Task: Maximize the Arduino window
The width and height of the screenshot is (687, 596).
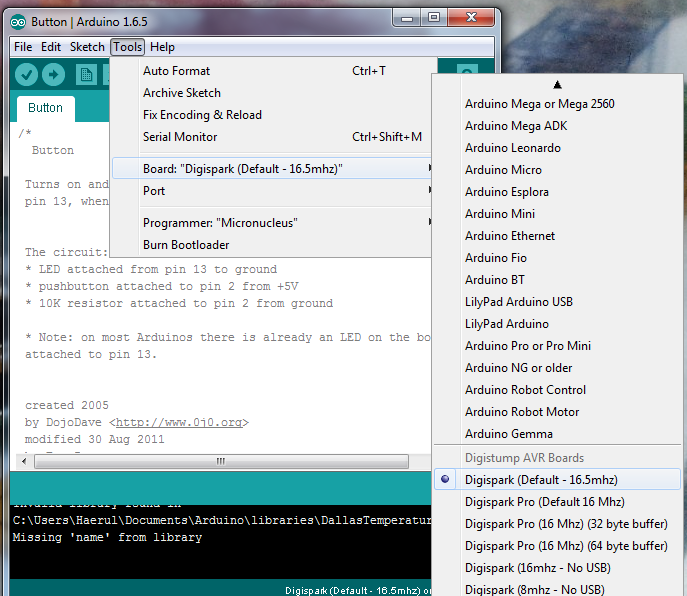Action: pos(434,18)
